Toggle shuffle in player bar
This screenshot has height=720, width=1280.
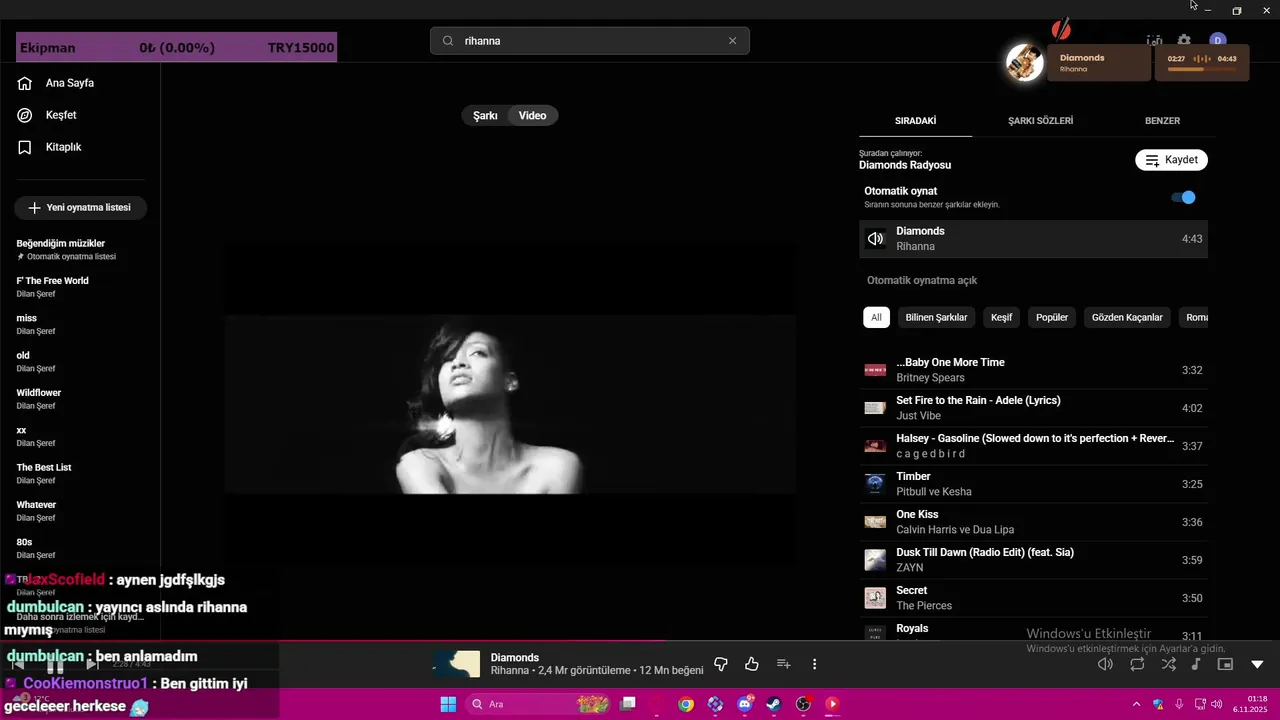[1168, 664]
